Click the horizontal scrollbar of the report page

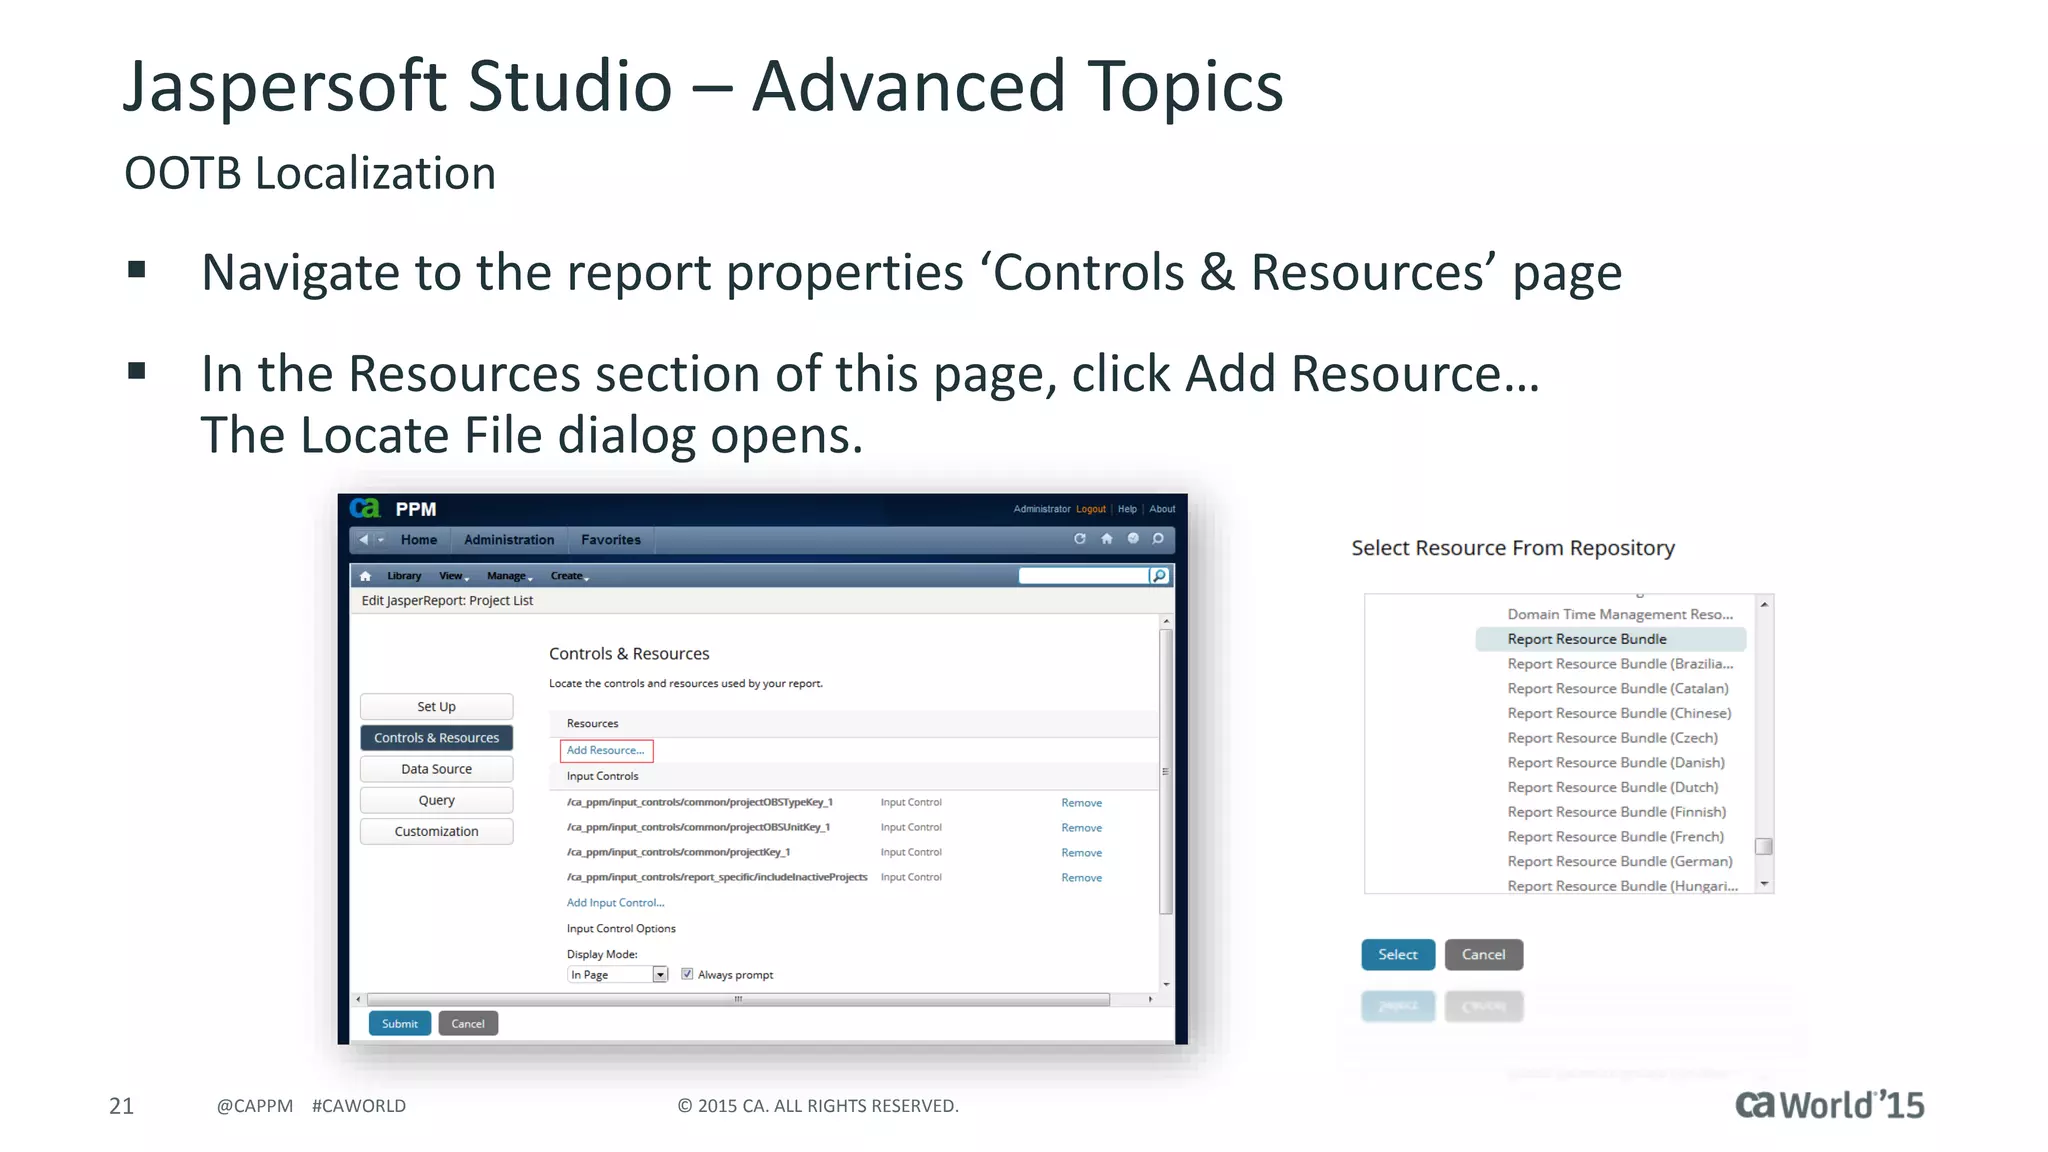tap(738, 999)
